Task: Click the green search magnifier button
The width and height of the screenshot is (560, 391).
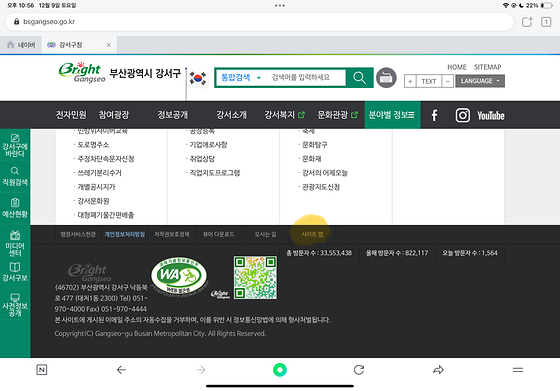Action: click(x=359, y=77)
